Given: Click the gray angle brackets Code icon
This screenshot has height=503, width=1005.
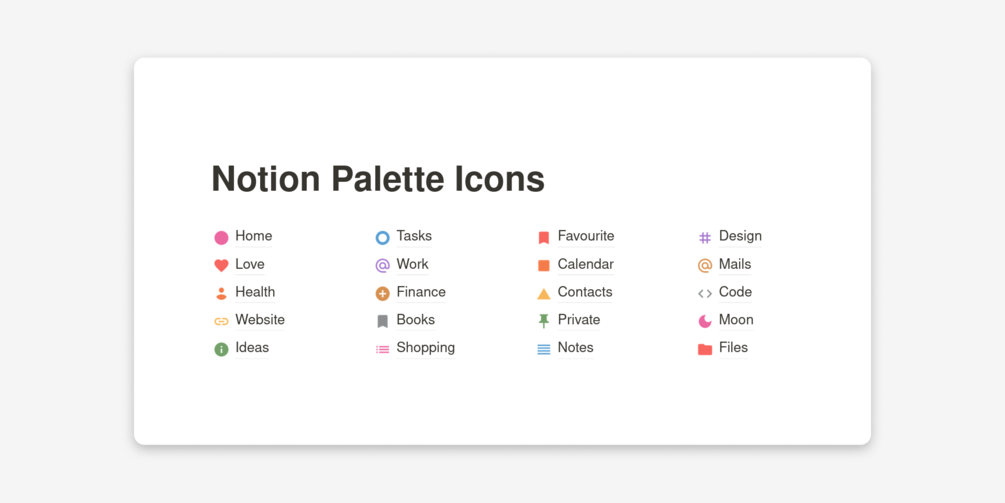Looking at the screenshot, I should coord(705,293).
